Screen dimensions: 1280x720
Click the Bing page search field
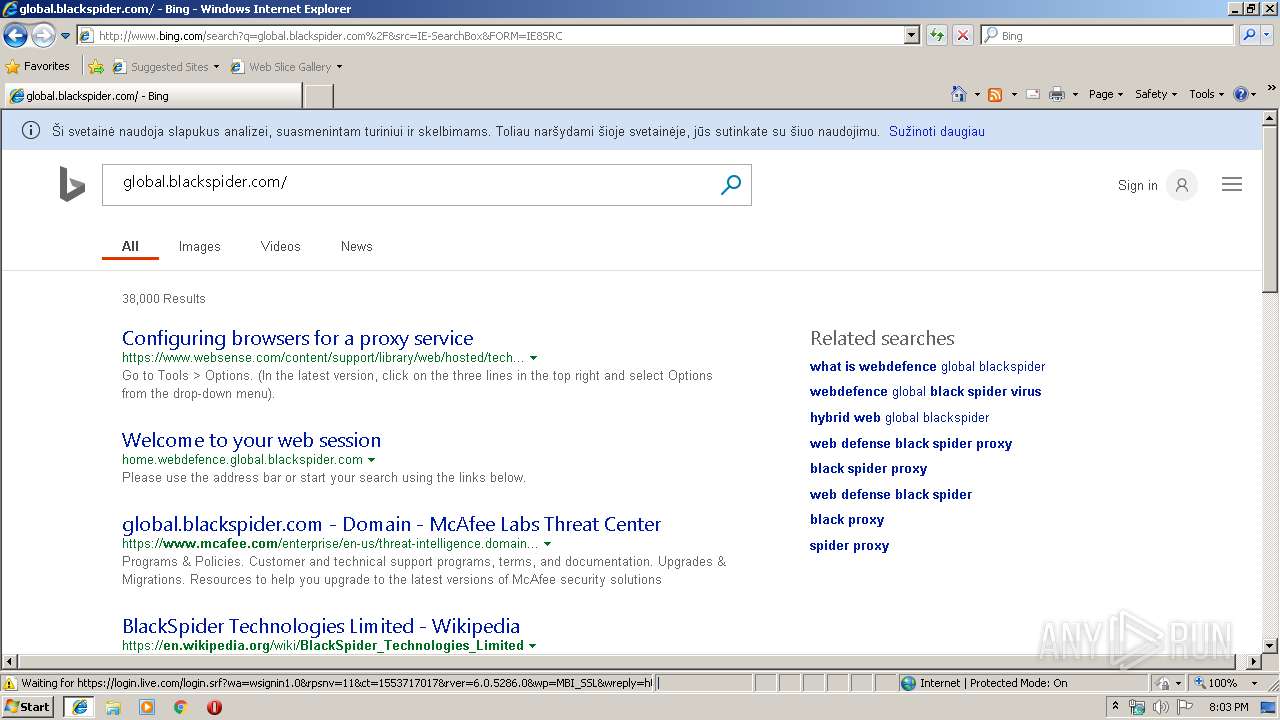pos(410,185)
